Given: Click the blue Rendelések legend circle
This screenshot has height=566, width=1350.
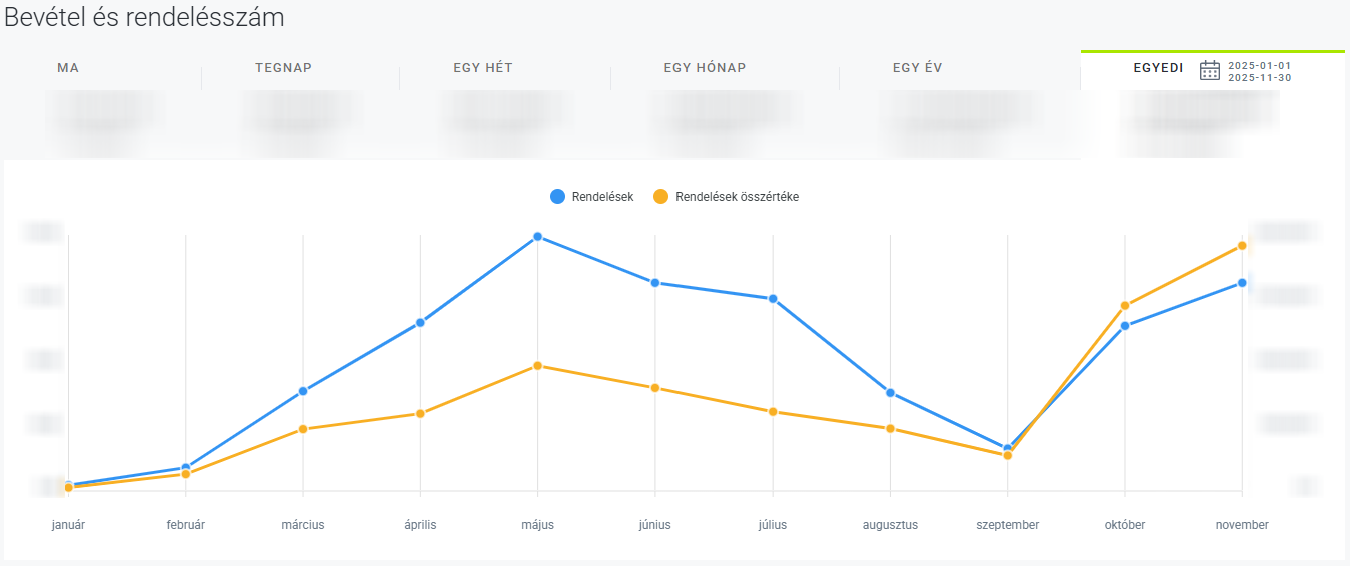Looking at the screenshot, I should tap(558, 197).
